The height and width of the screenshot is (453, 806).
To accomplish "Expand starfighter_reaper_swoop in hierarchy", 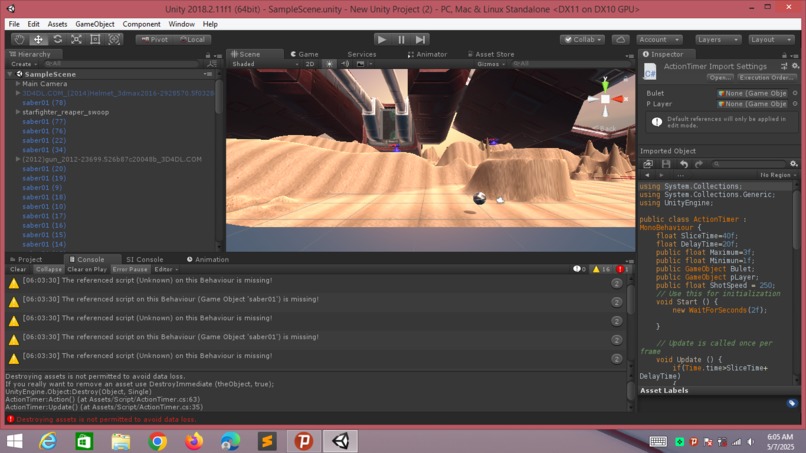I will [18, 112].
